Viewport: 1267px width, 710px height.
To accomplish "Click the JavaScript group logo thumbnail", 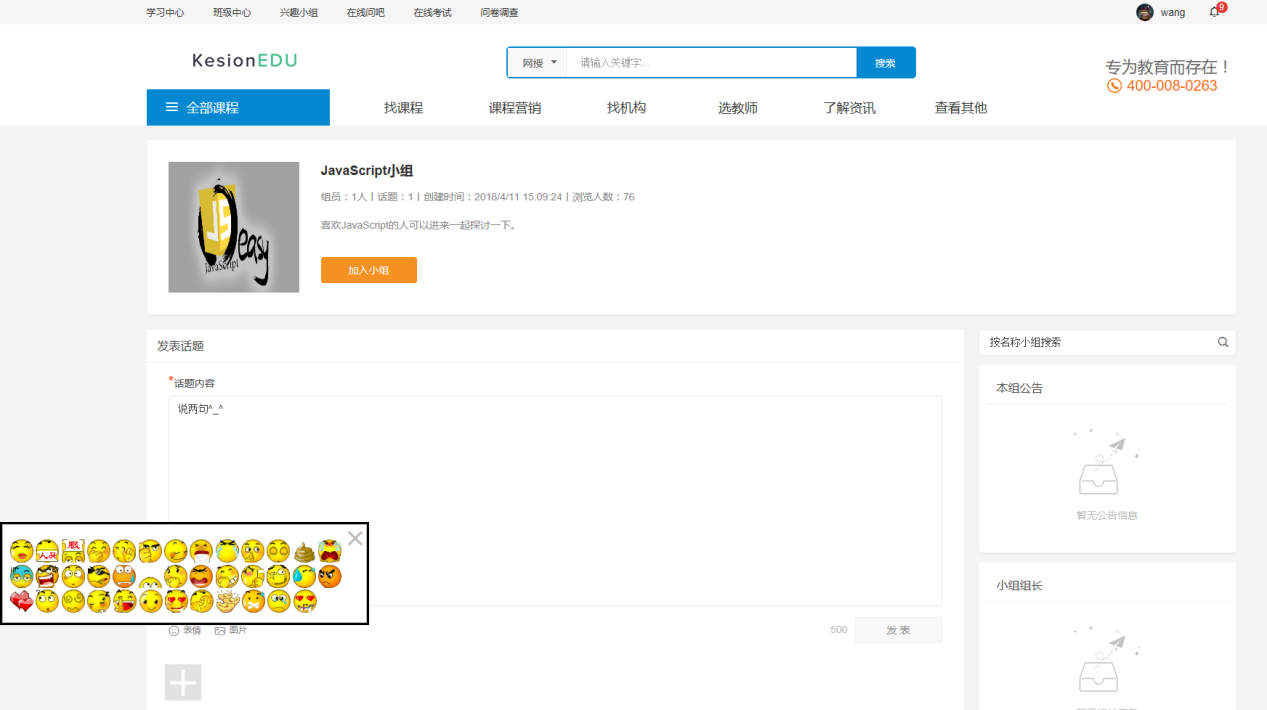I will (233, 227).
